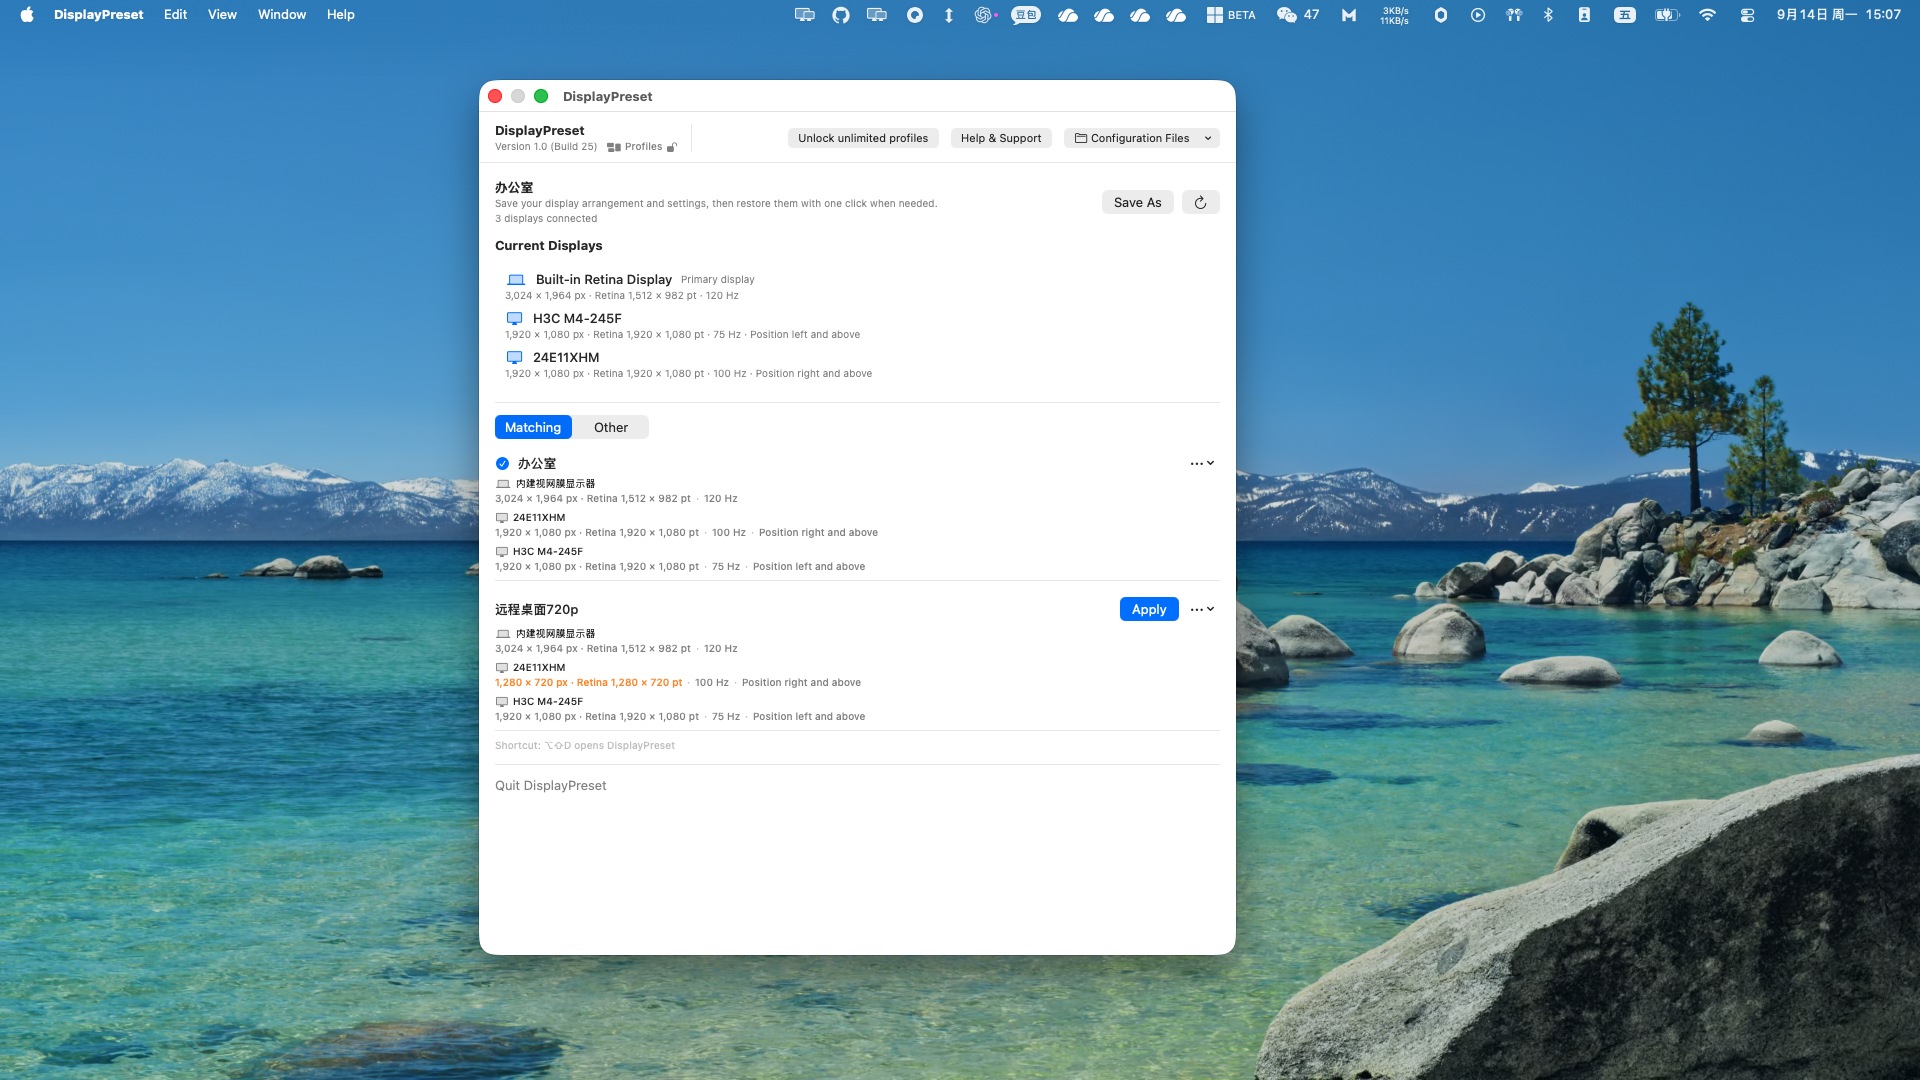
Task: Open the options menu for 办公室 profile
Action: point(1202,464)
